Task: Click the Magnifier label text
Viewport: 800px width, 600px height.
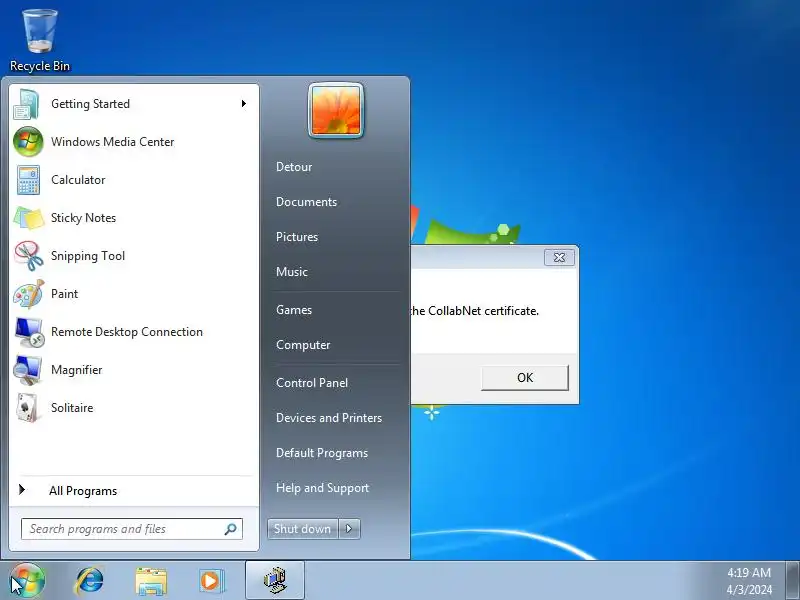Action: pos(77,370)
